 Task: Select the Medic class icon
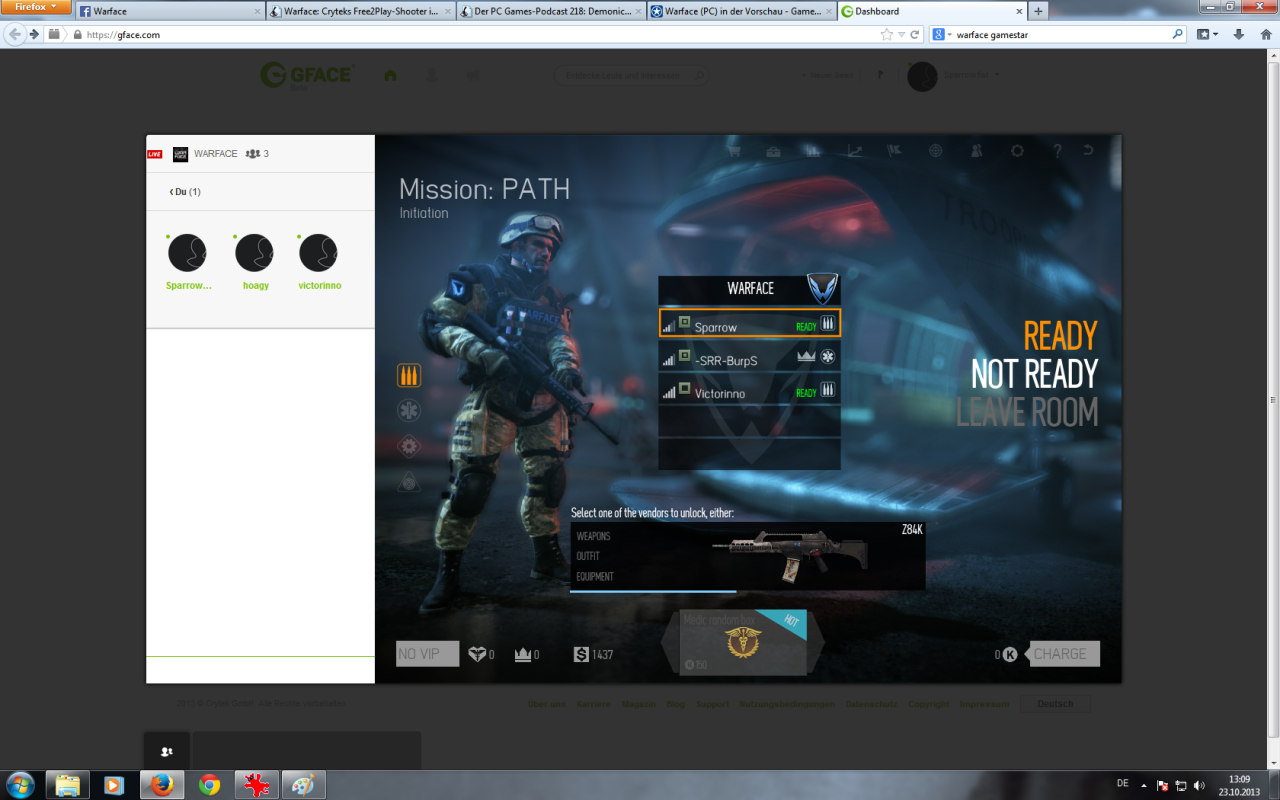(409, 411)
